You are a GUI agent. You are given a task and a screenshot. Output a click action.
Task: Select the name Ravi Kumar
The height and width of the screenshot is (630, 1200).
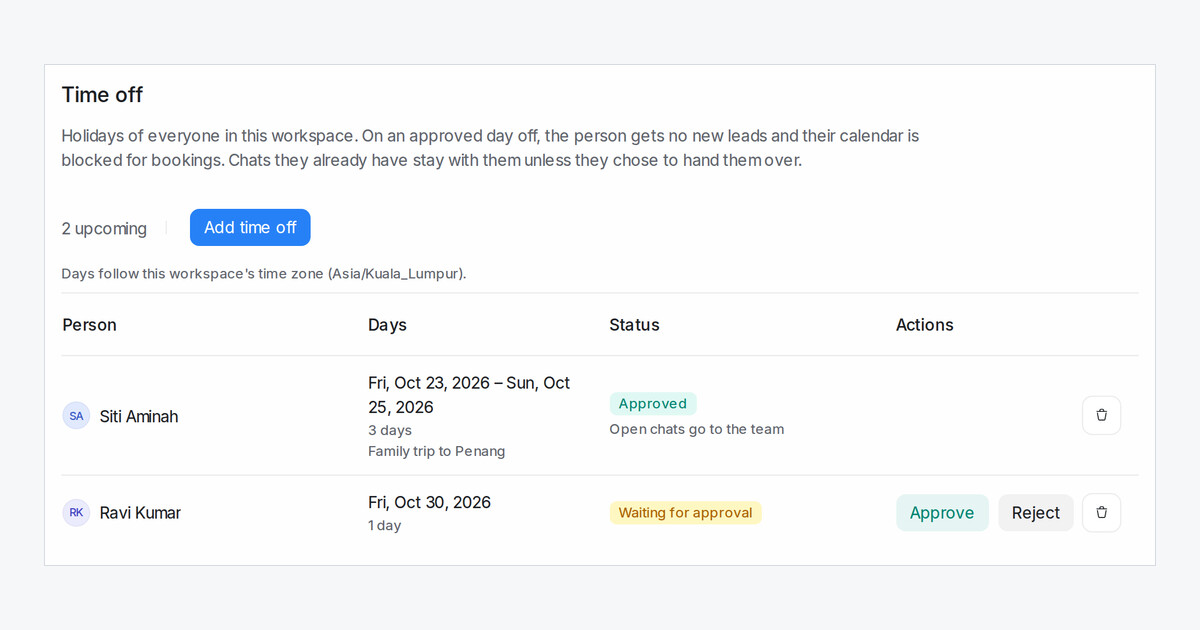140,513
